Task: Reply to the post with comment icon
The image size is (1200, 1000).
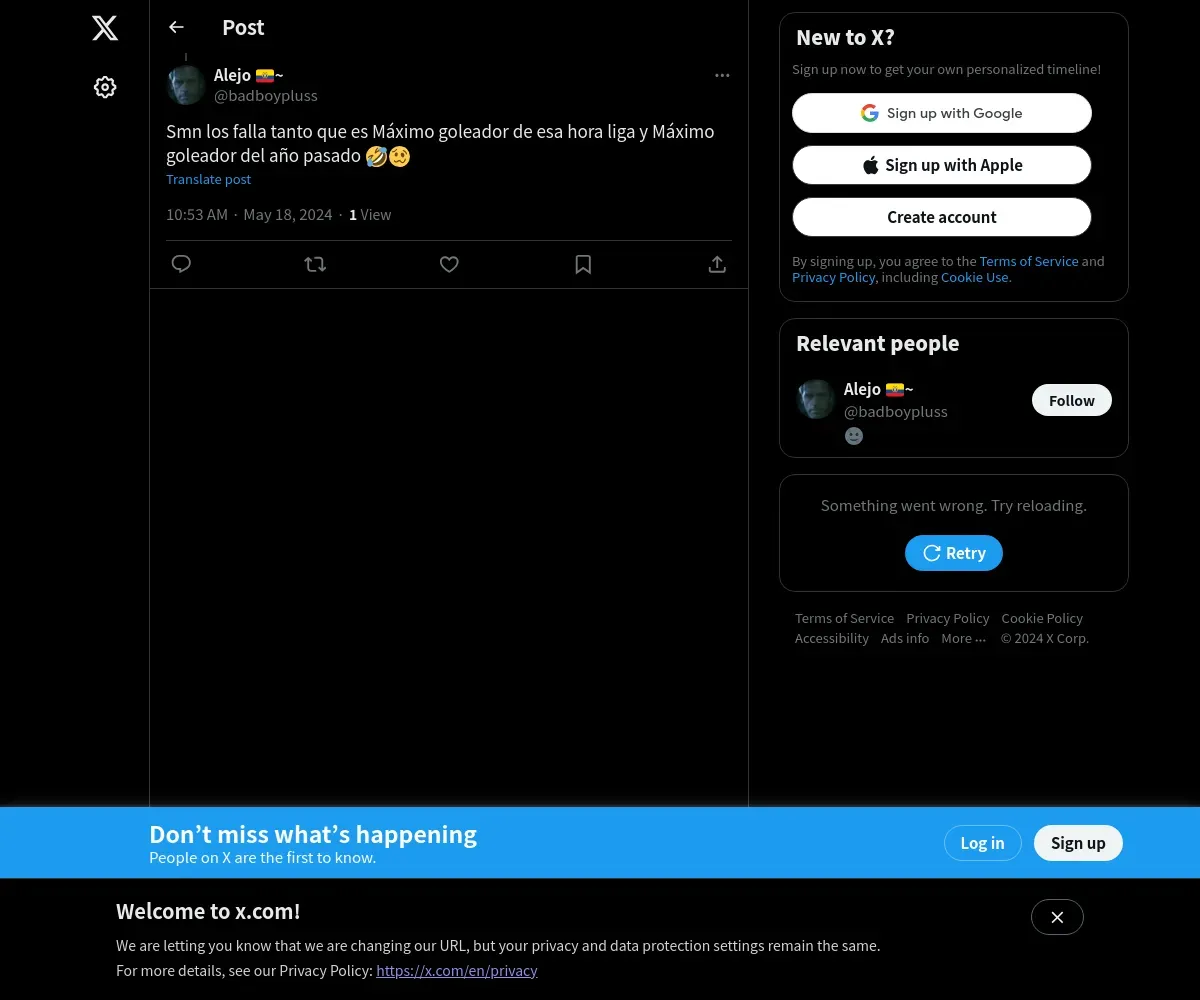Action: tap(181, 264)
